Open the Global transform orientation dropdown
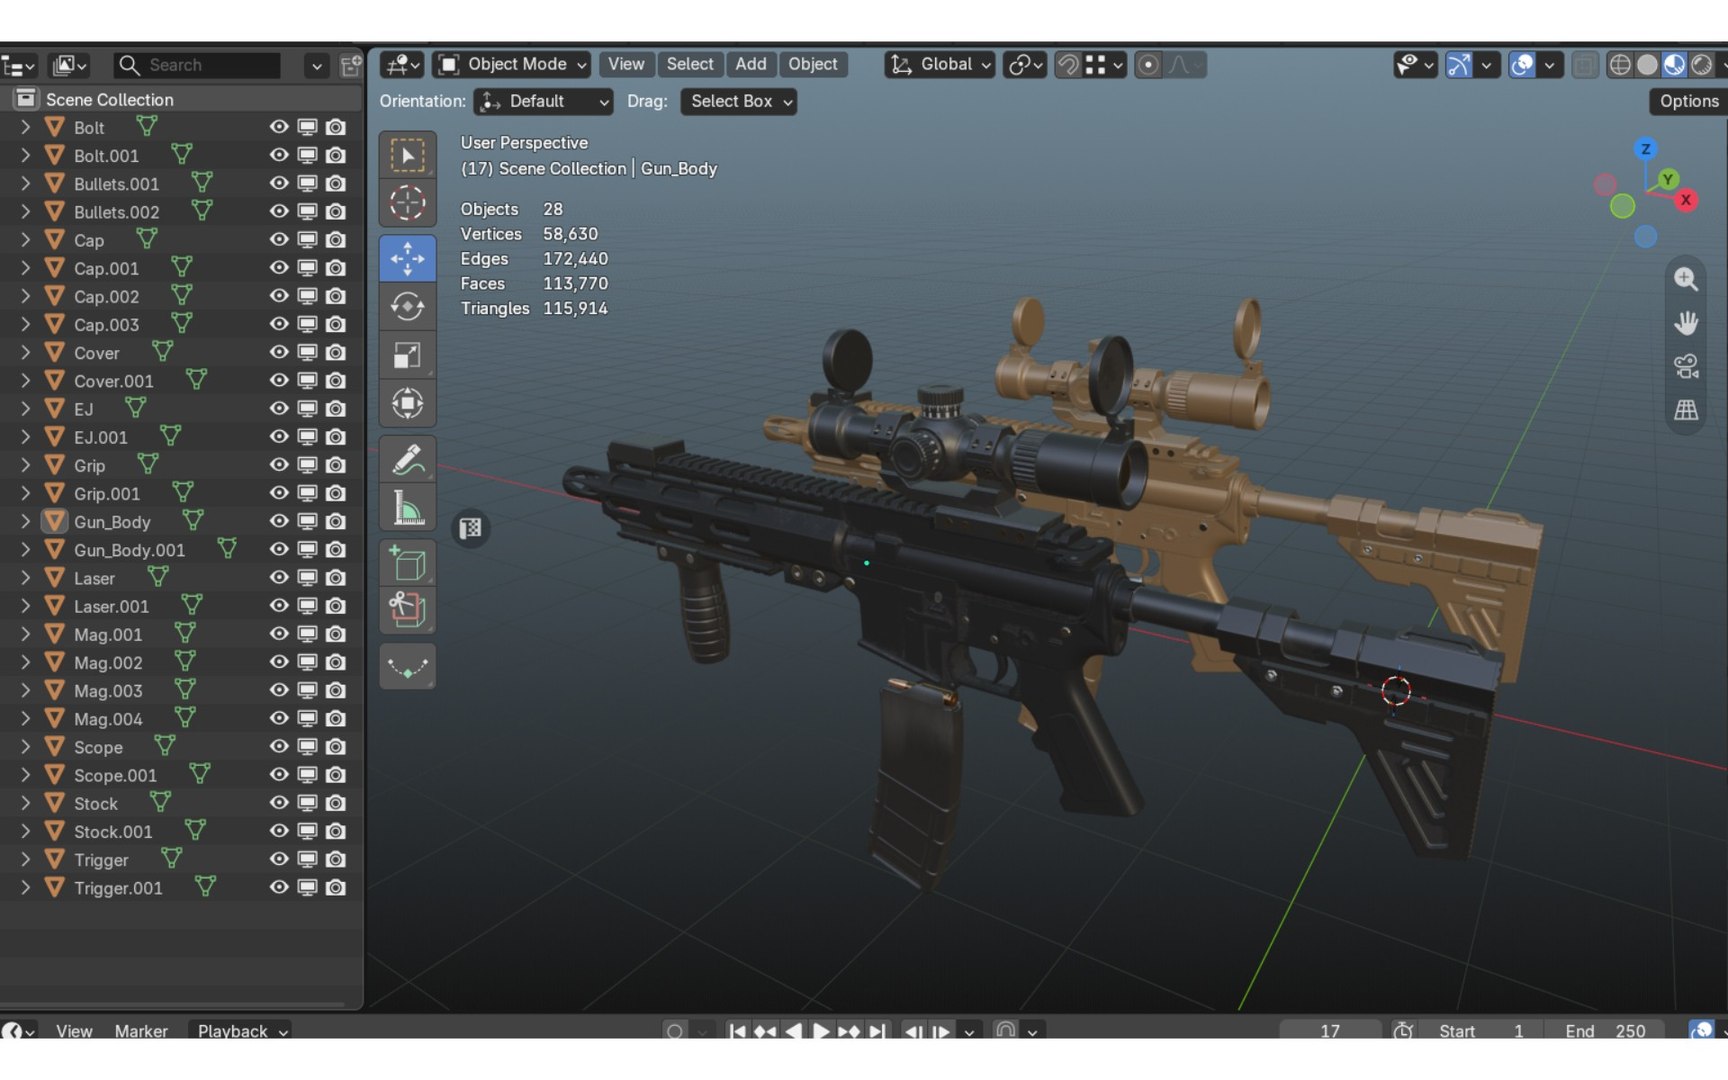This screenshot has height=1080, width=1728. 940,64
